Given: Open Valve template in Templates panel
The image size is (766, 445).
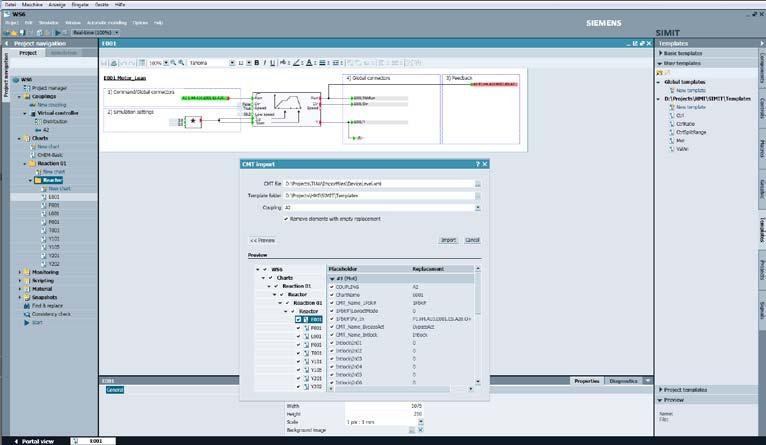Looking at the screenshot, I should point(682,148).
